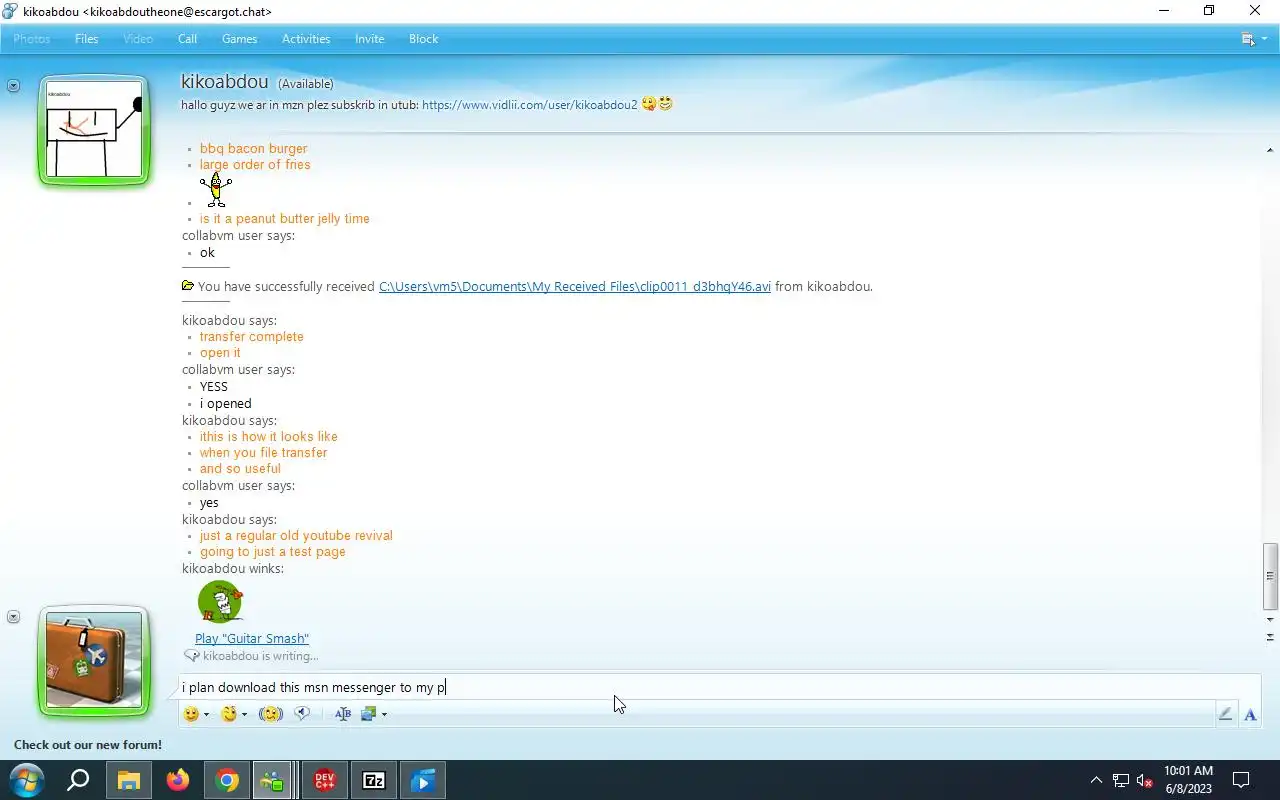Image resolution: width=1280 pixels, height=800 pixels.
Task: Collapse your own display picture with arrow
Action: pyautogui.click(x=13, y=617)
